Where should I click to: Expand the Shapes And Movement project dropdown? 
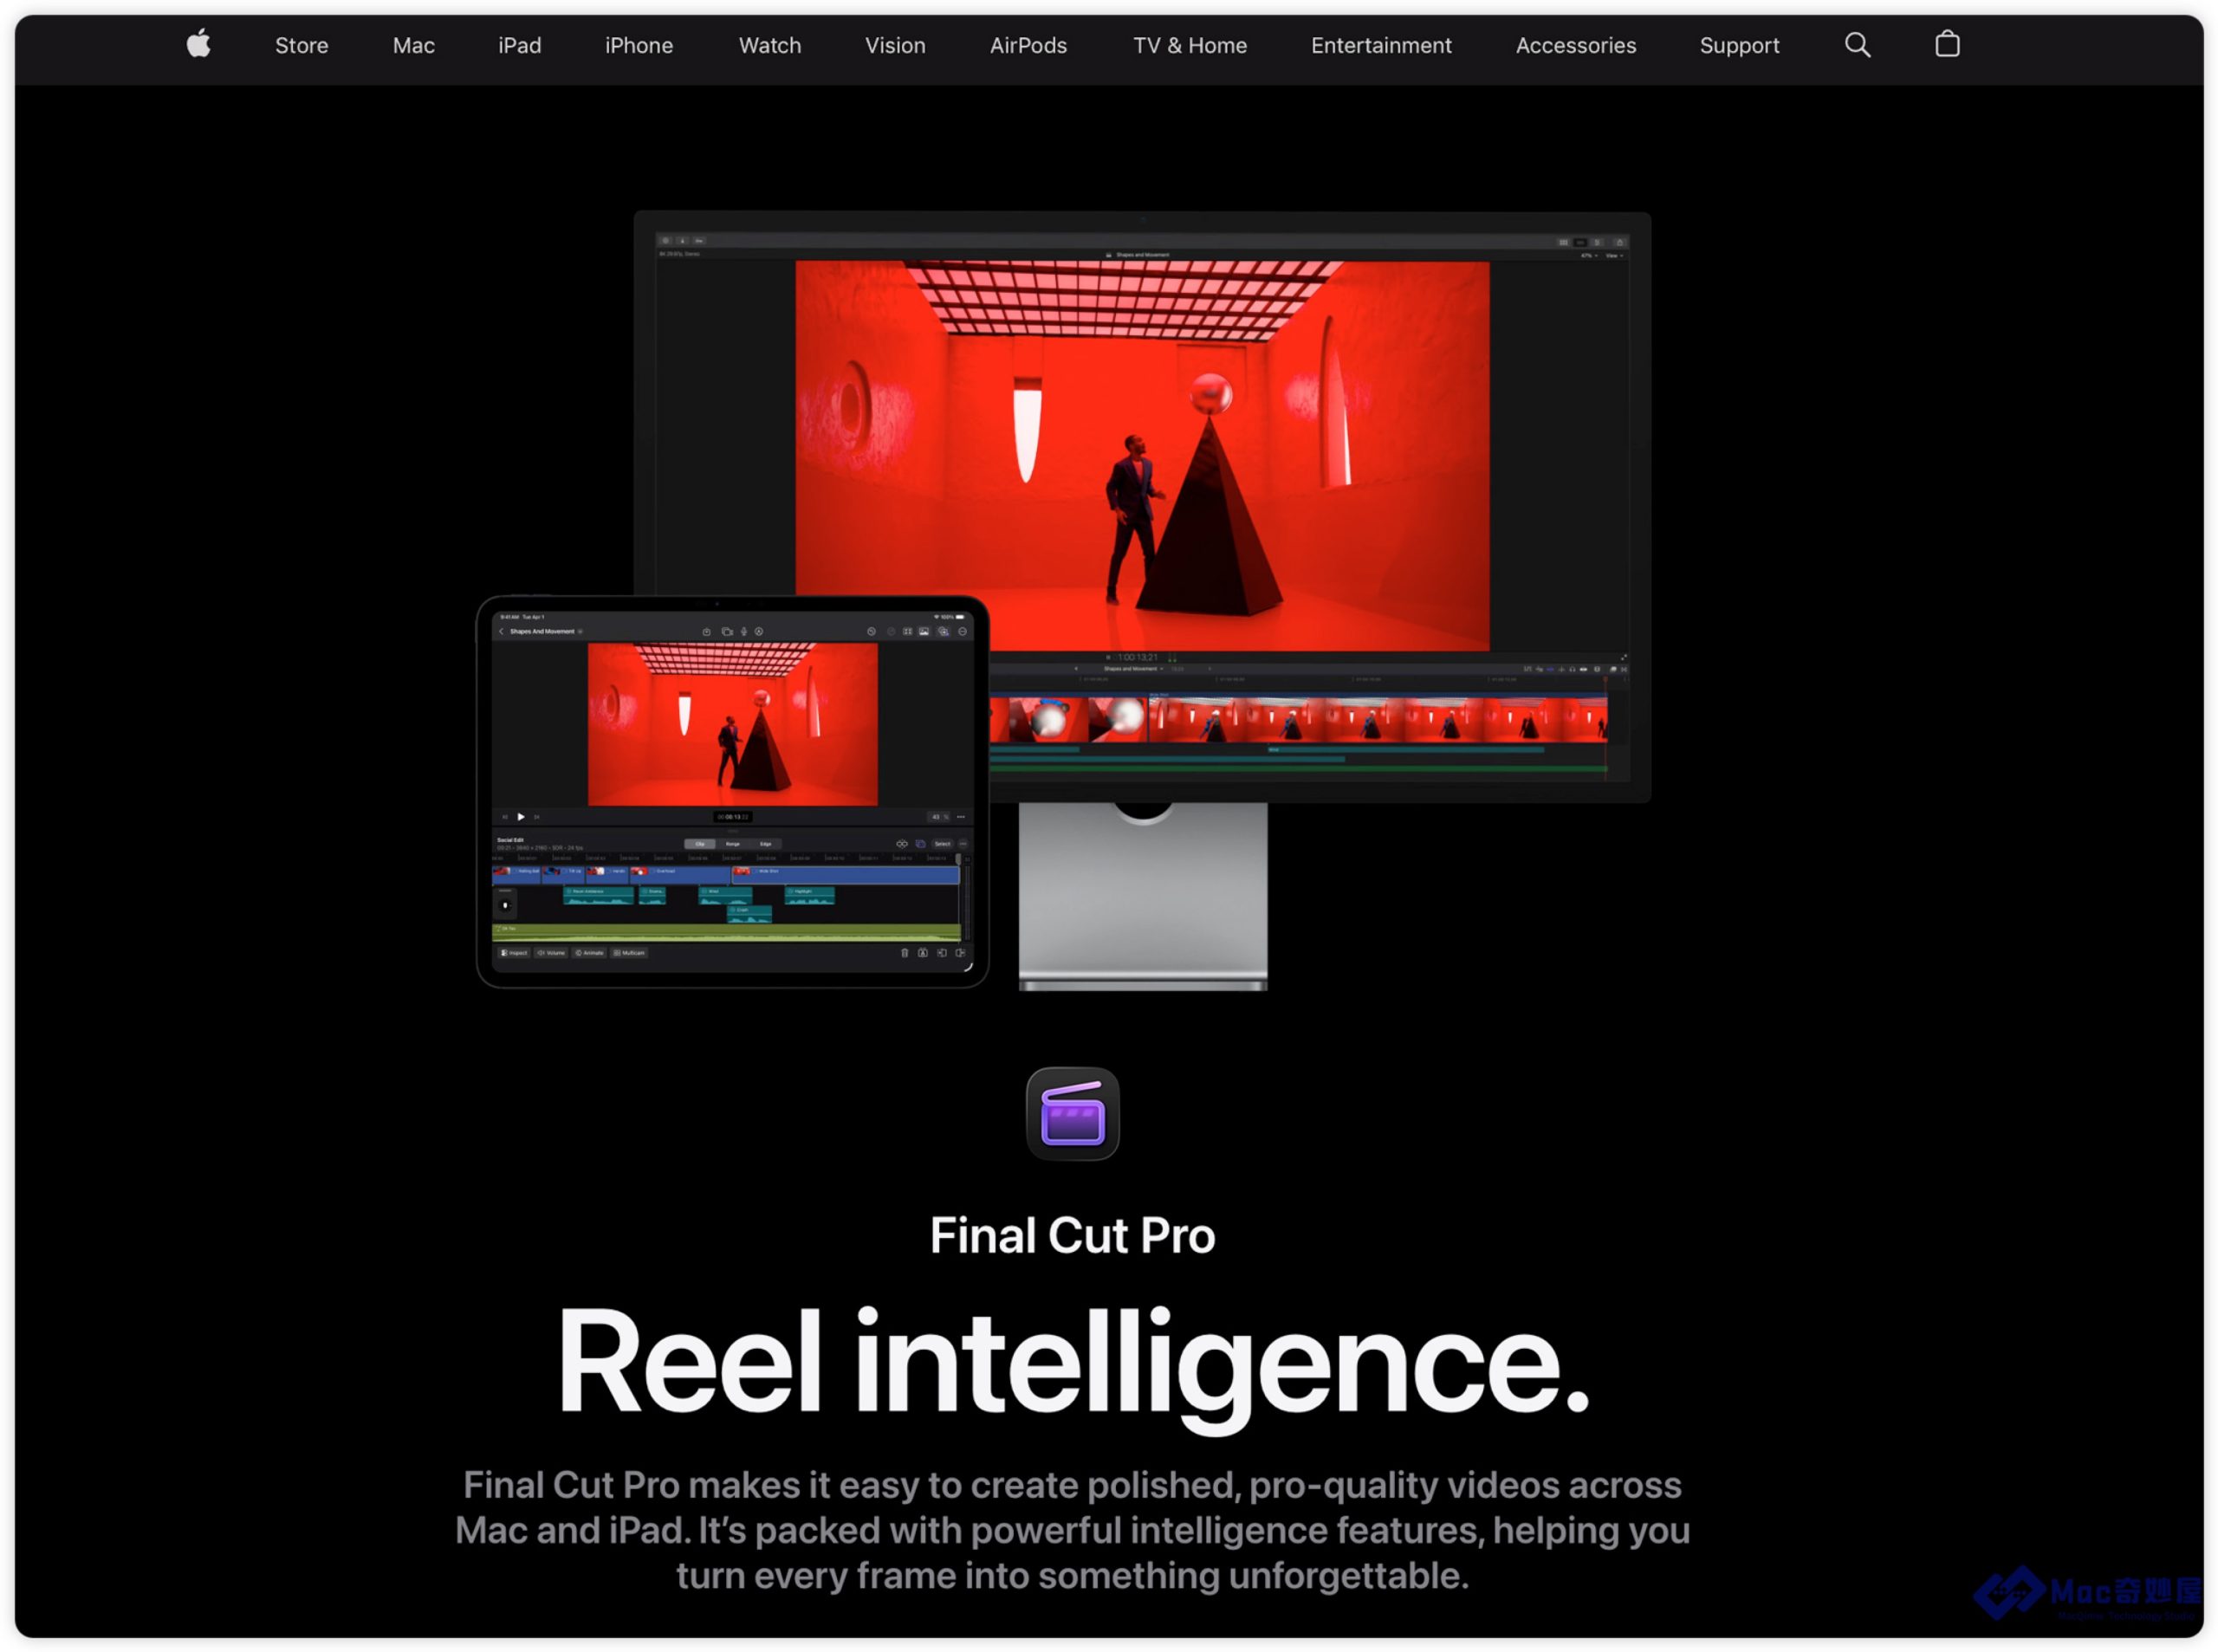(581, 632)
